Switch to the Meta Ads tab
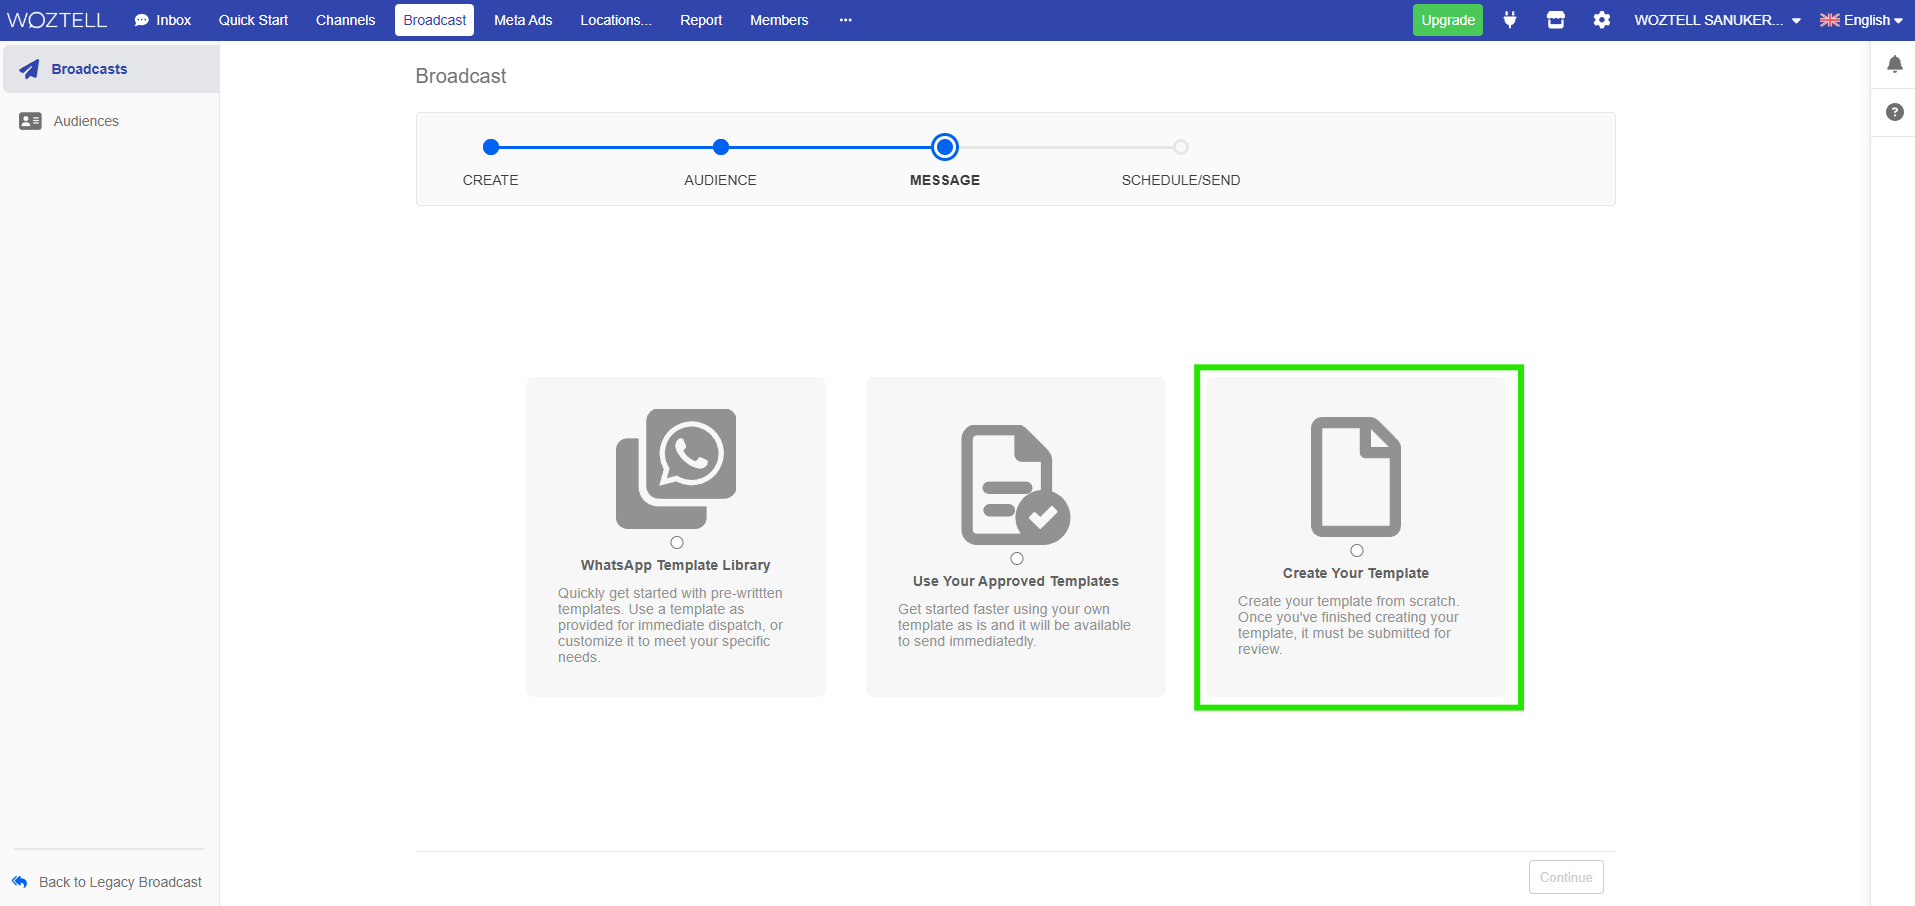Image resolution: width=1915 pixels, height=906 pixels. click(522, 19)
